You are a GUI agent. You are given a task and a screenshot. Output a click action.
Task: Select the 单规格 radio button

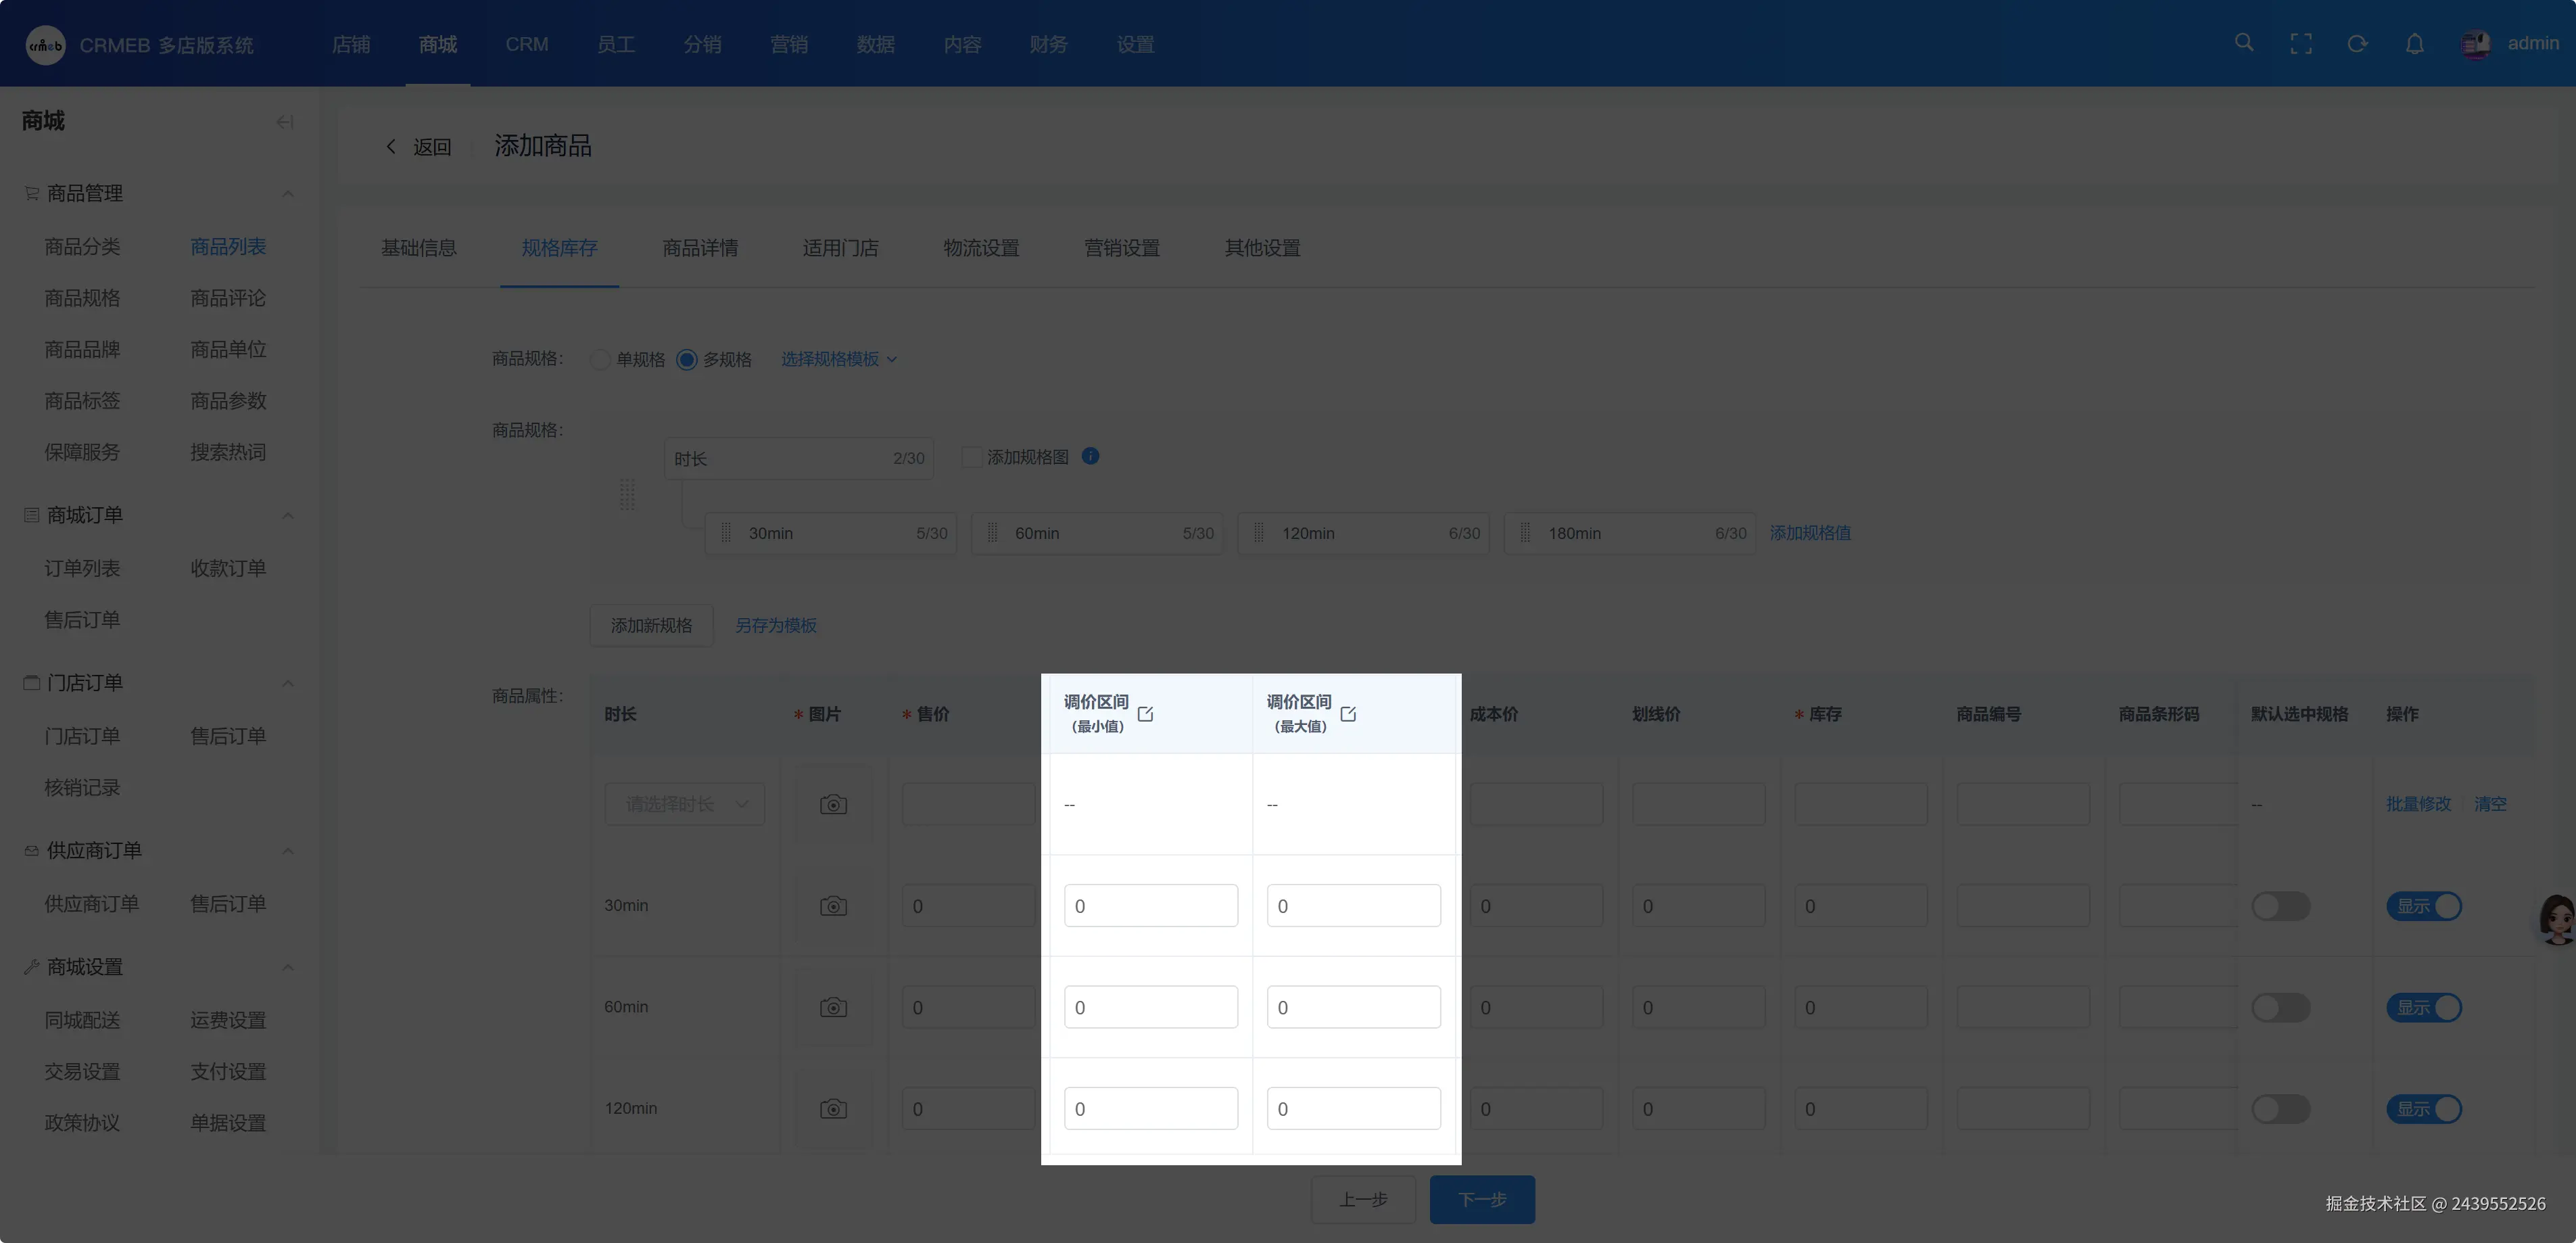point(600,359)
